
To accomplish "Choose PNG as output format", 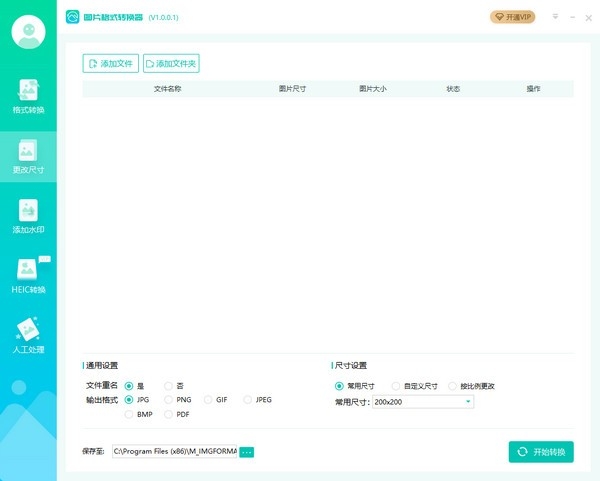I will [x=168, y=399].
